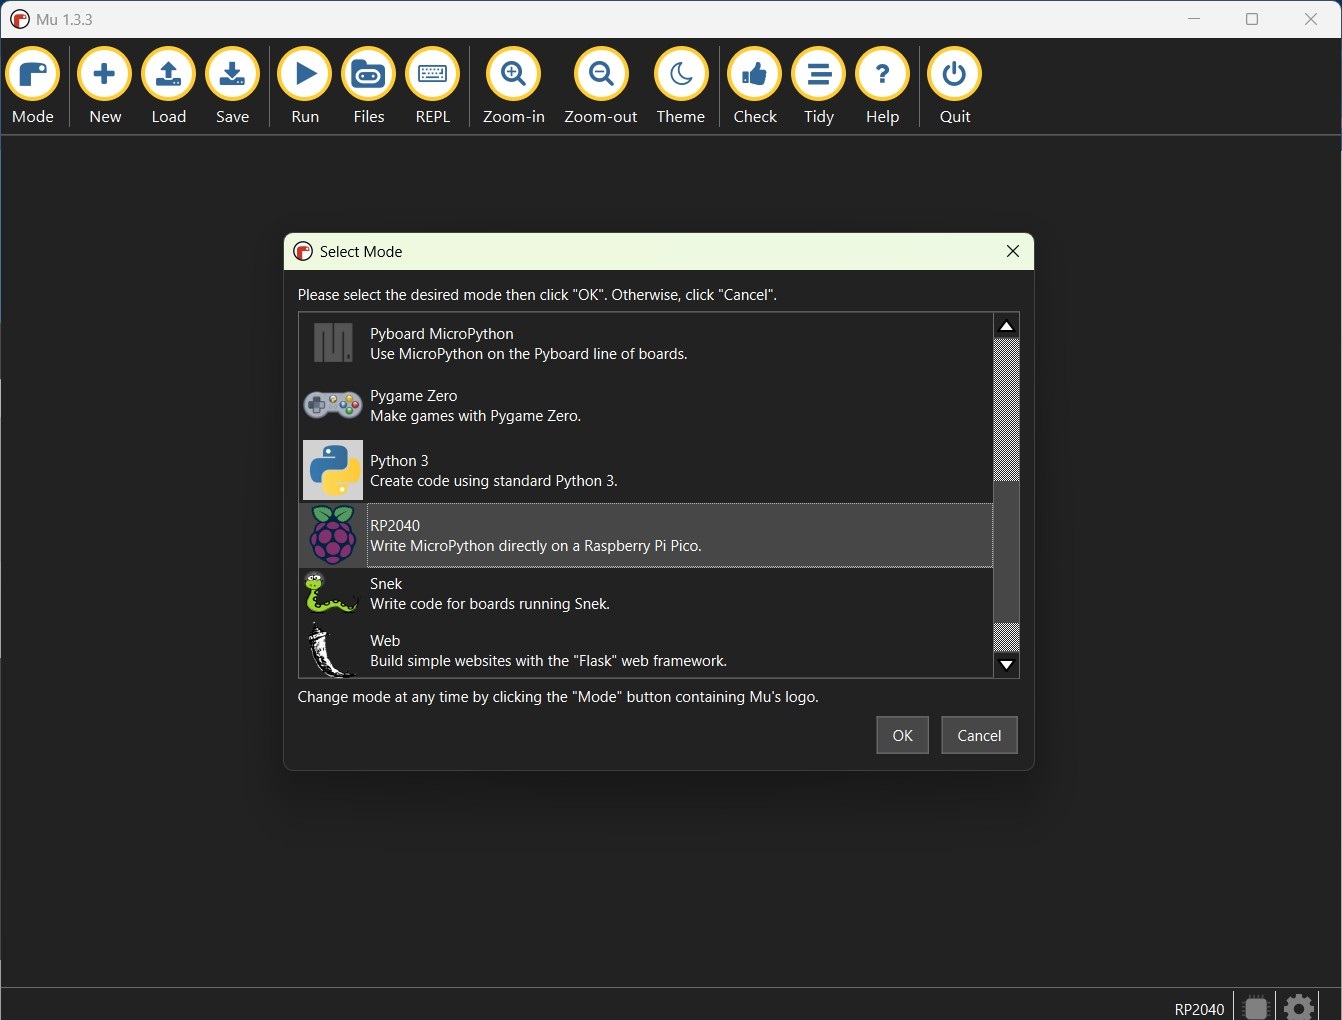This screenshot has height=1020, width=1342.
Task: Click 'Build simple websites' Flask description
Action: click(x=549, y=661)
